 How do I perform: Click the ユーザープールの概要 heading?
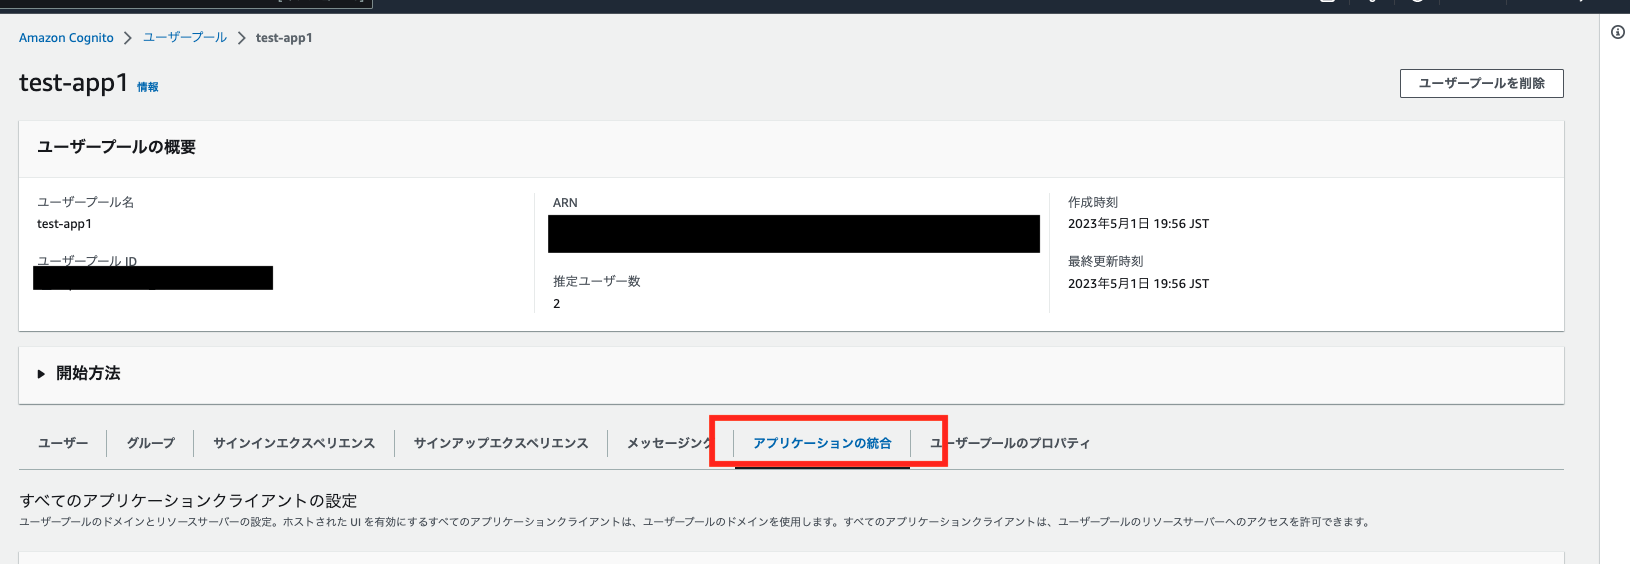coord(116,147)
